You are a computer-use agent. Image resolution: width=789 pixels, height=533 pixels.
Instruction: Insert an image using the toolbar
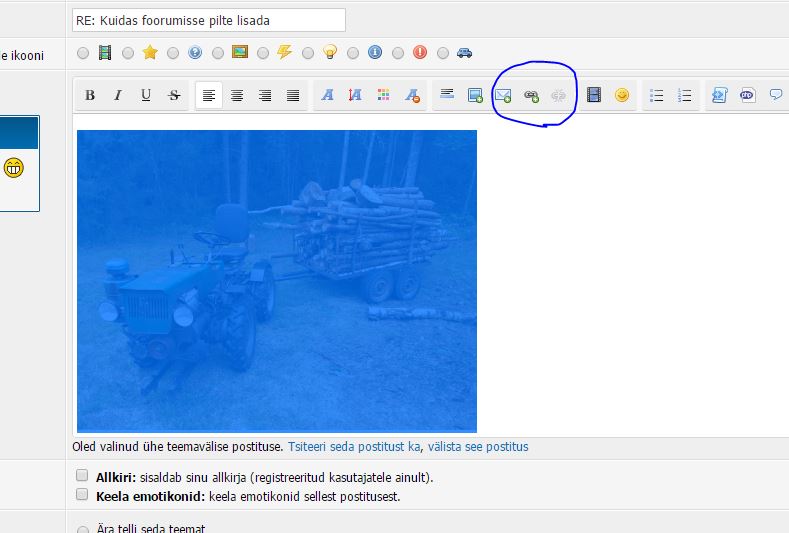(x=475, y=96)
